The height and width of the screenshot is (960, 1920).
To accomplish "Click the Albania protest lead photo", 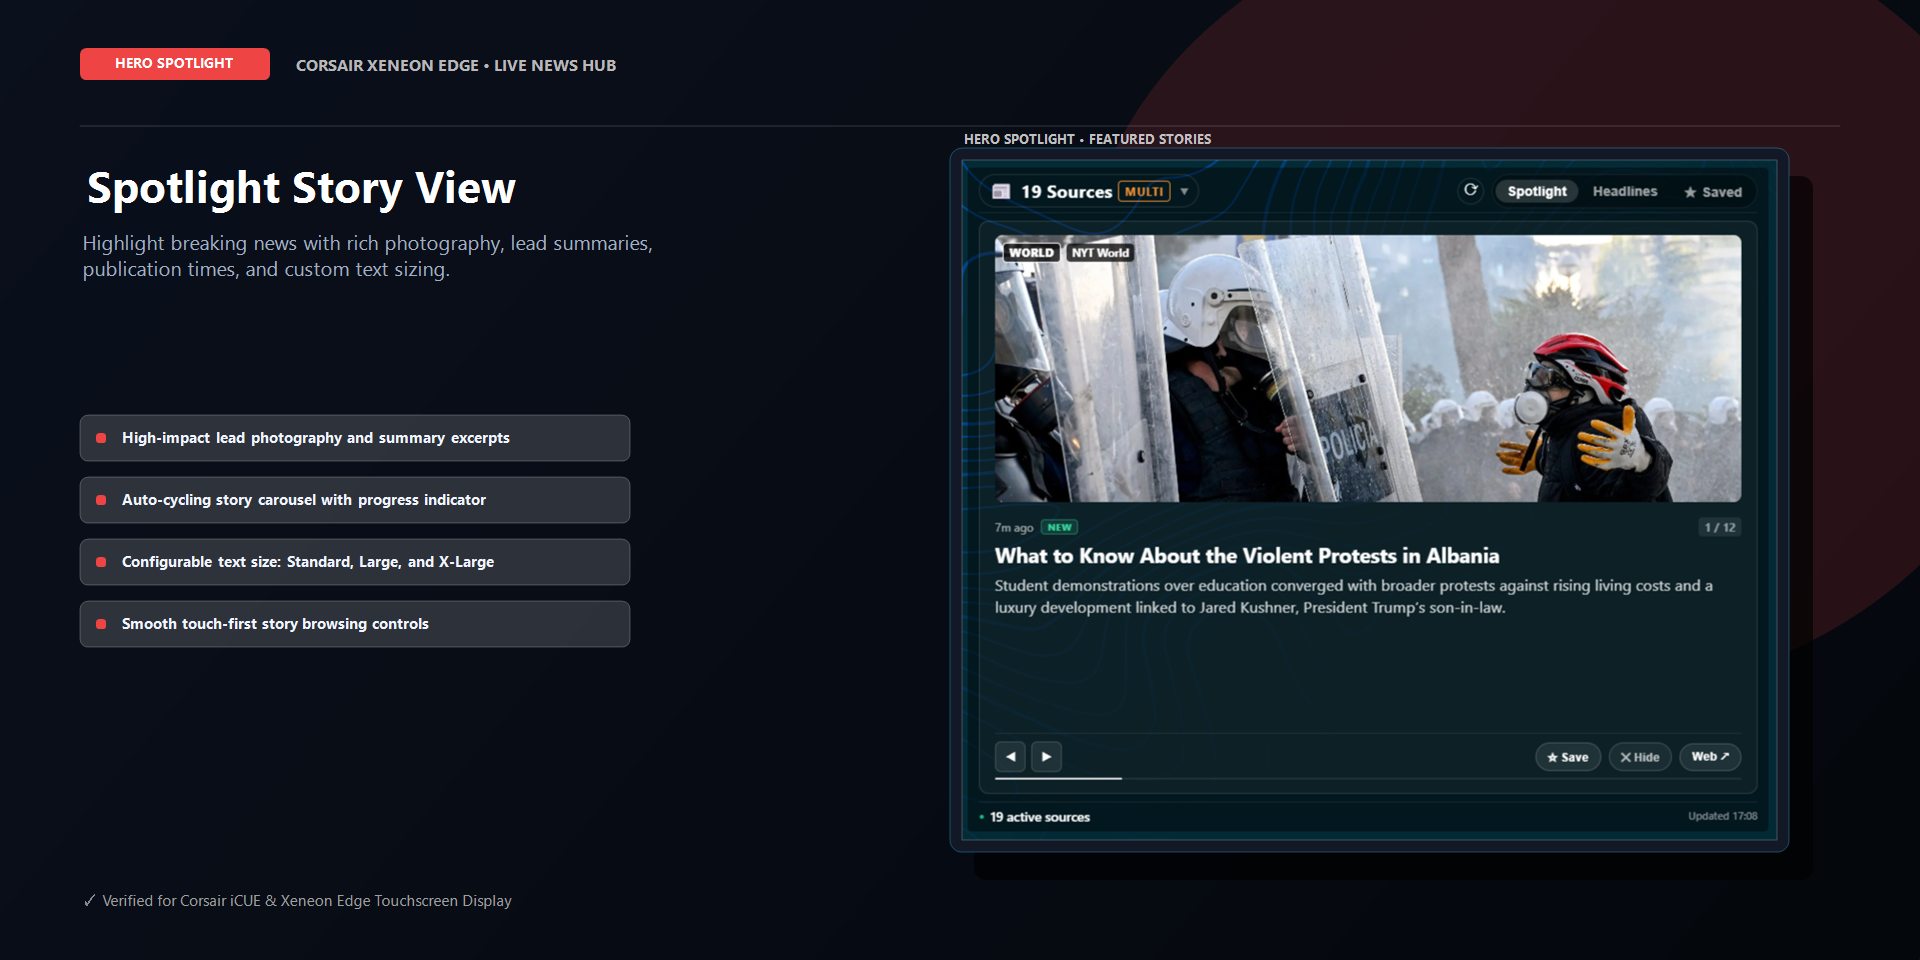I will click(1367, 368).
